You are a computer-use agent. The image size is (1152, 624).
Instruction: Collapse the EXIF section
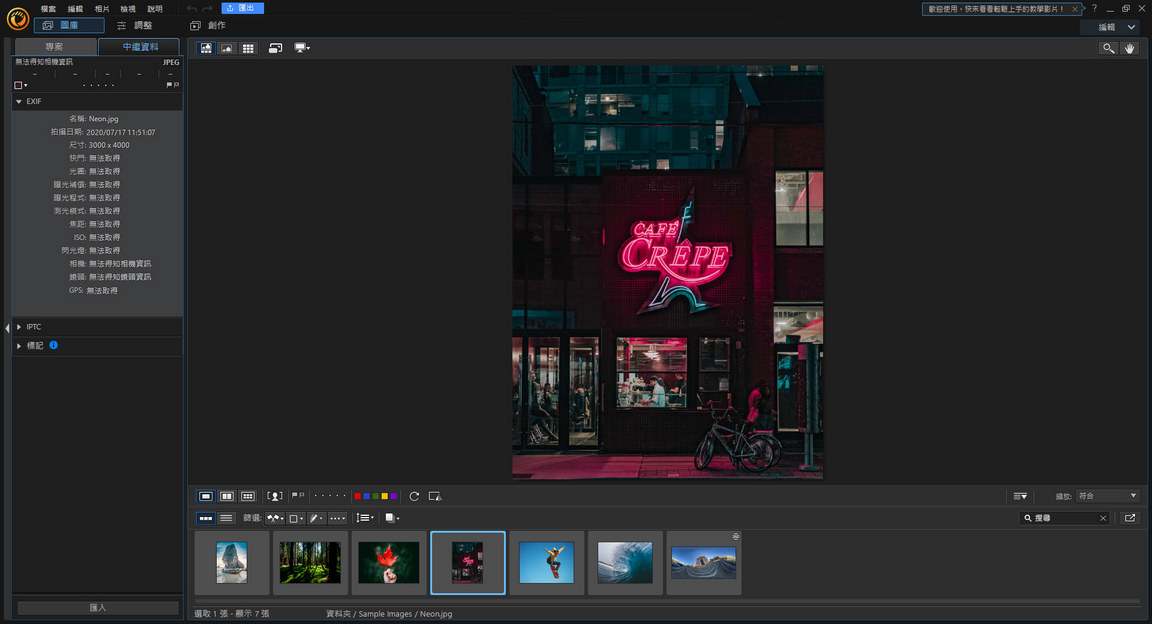point(18,101)
